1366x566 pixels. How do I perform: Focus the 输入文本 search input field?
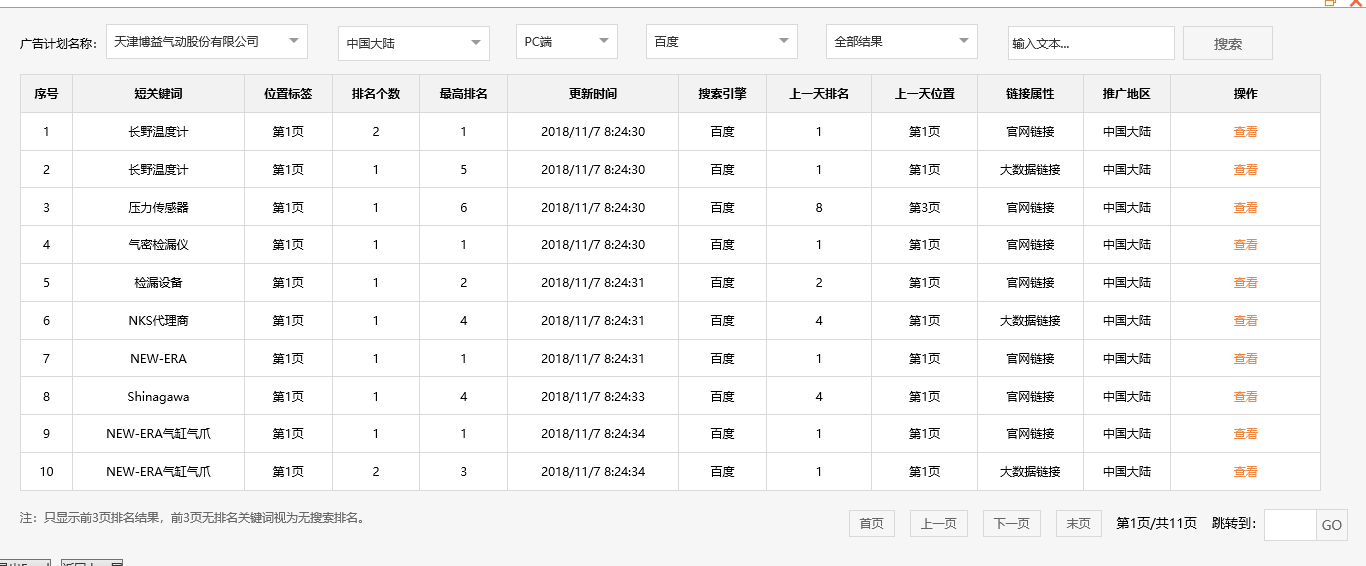[x=1091, y=43]
